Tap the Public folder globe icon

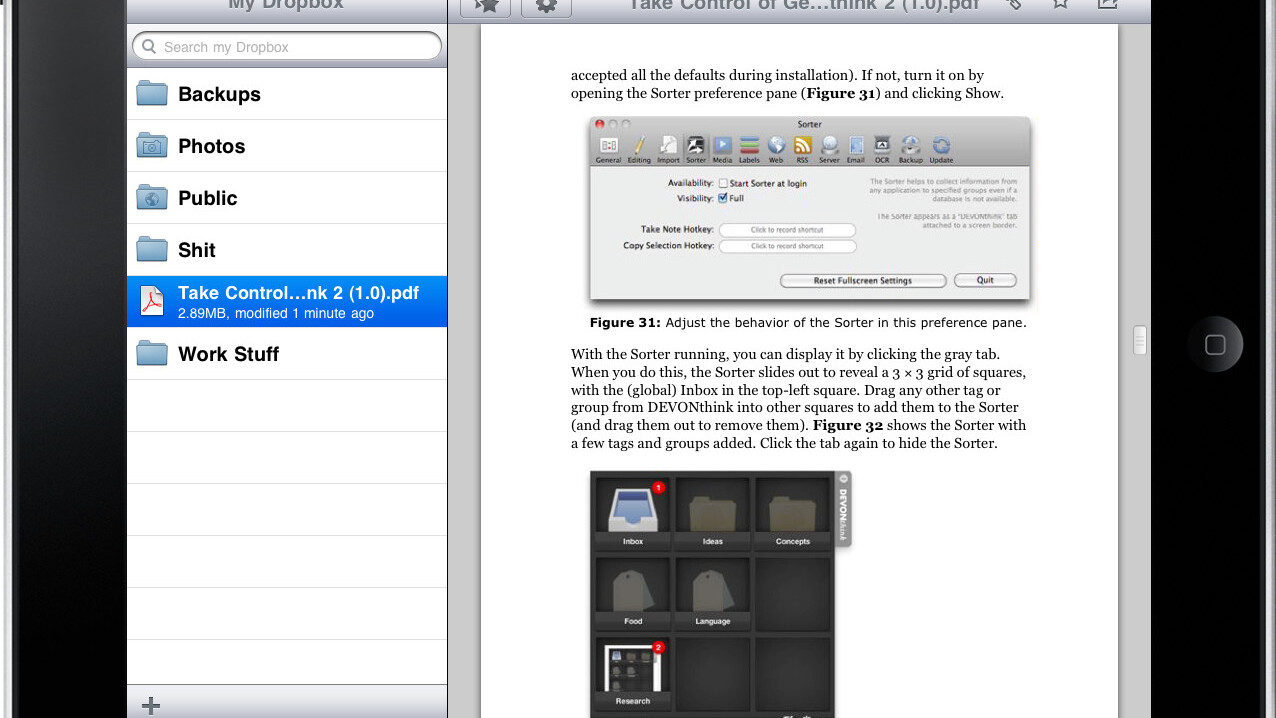[152, 198]
